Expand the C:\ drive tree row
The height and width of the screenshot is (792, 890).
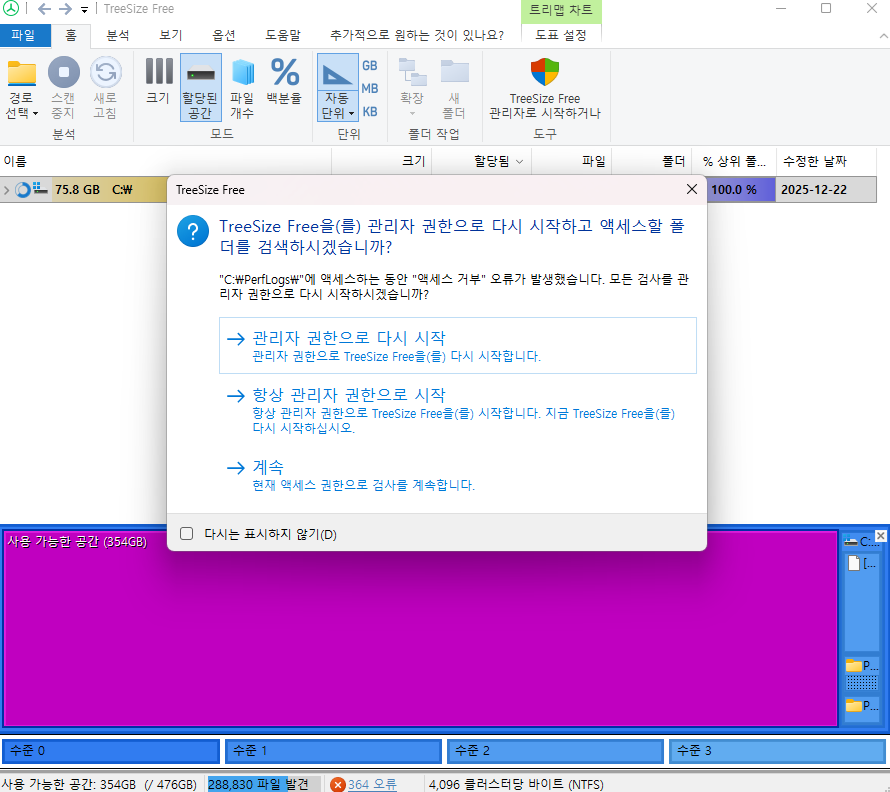coord(6,190)
